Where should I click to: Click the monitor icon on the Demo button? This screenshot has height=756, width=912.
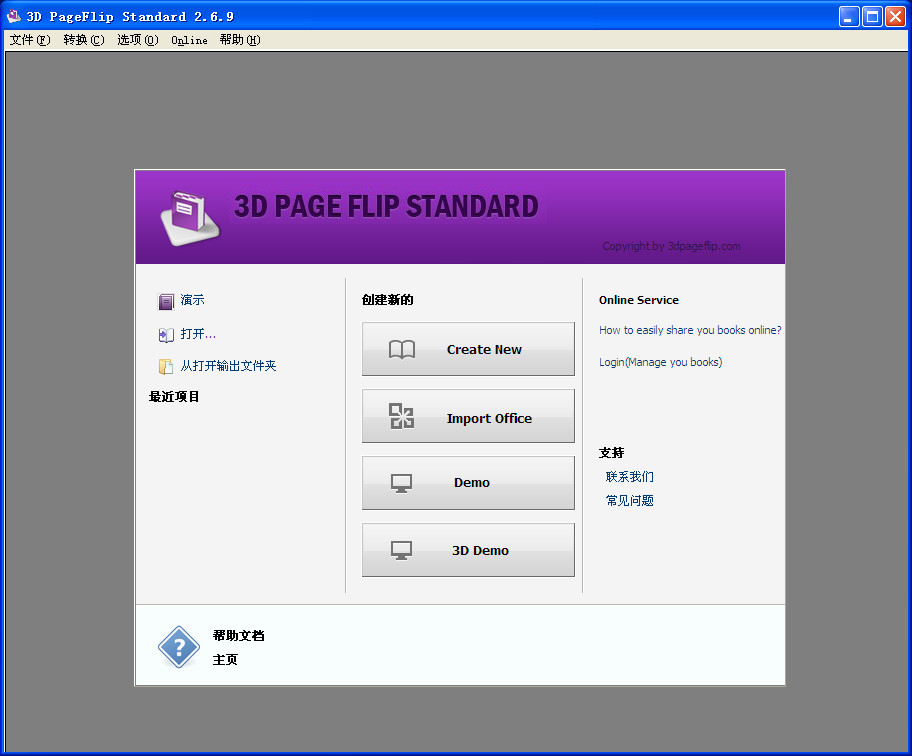(x=401, y=483)
